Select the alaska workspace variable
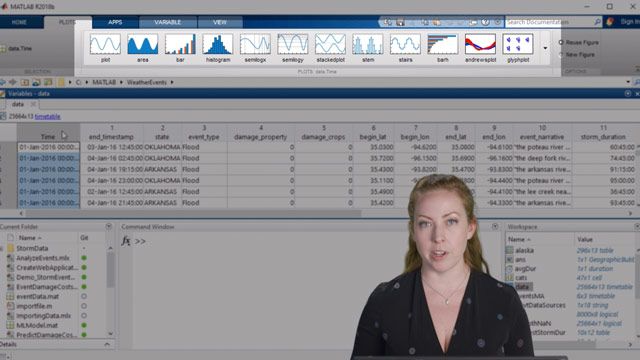The height and width of the screenshot is (360, 640). coord(524,250)
